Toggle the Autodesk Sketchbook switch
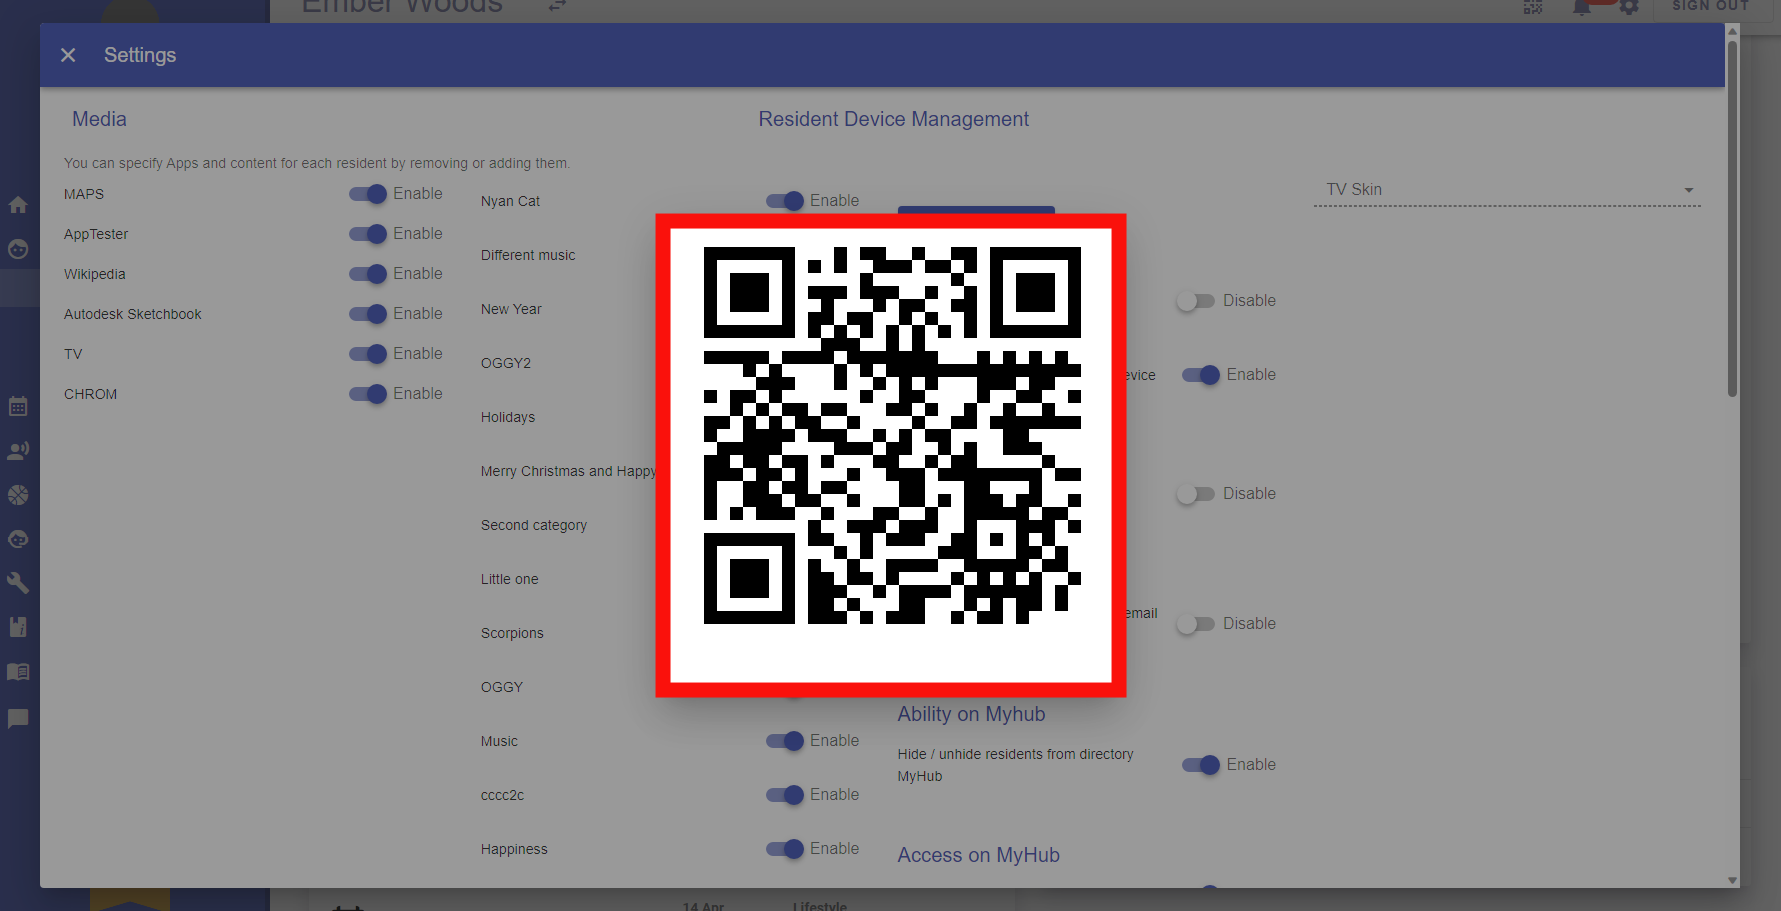1781x911 pixels. click(368, 314)
